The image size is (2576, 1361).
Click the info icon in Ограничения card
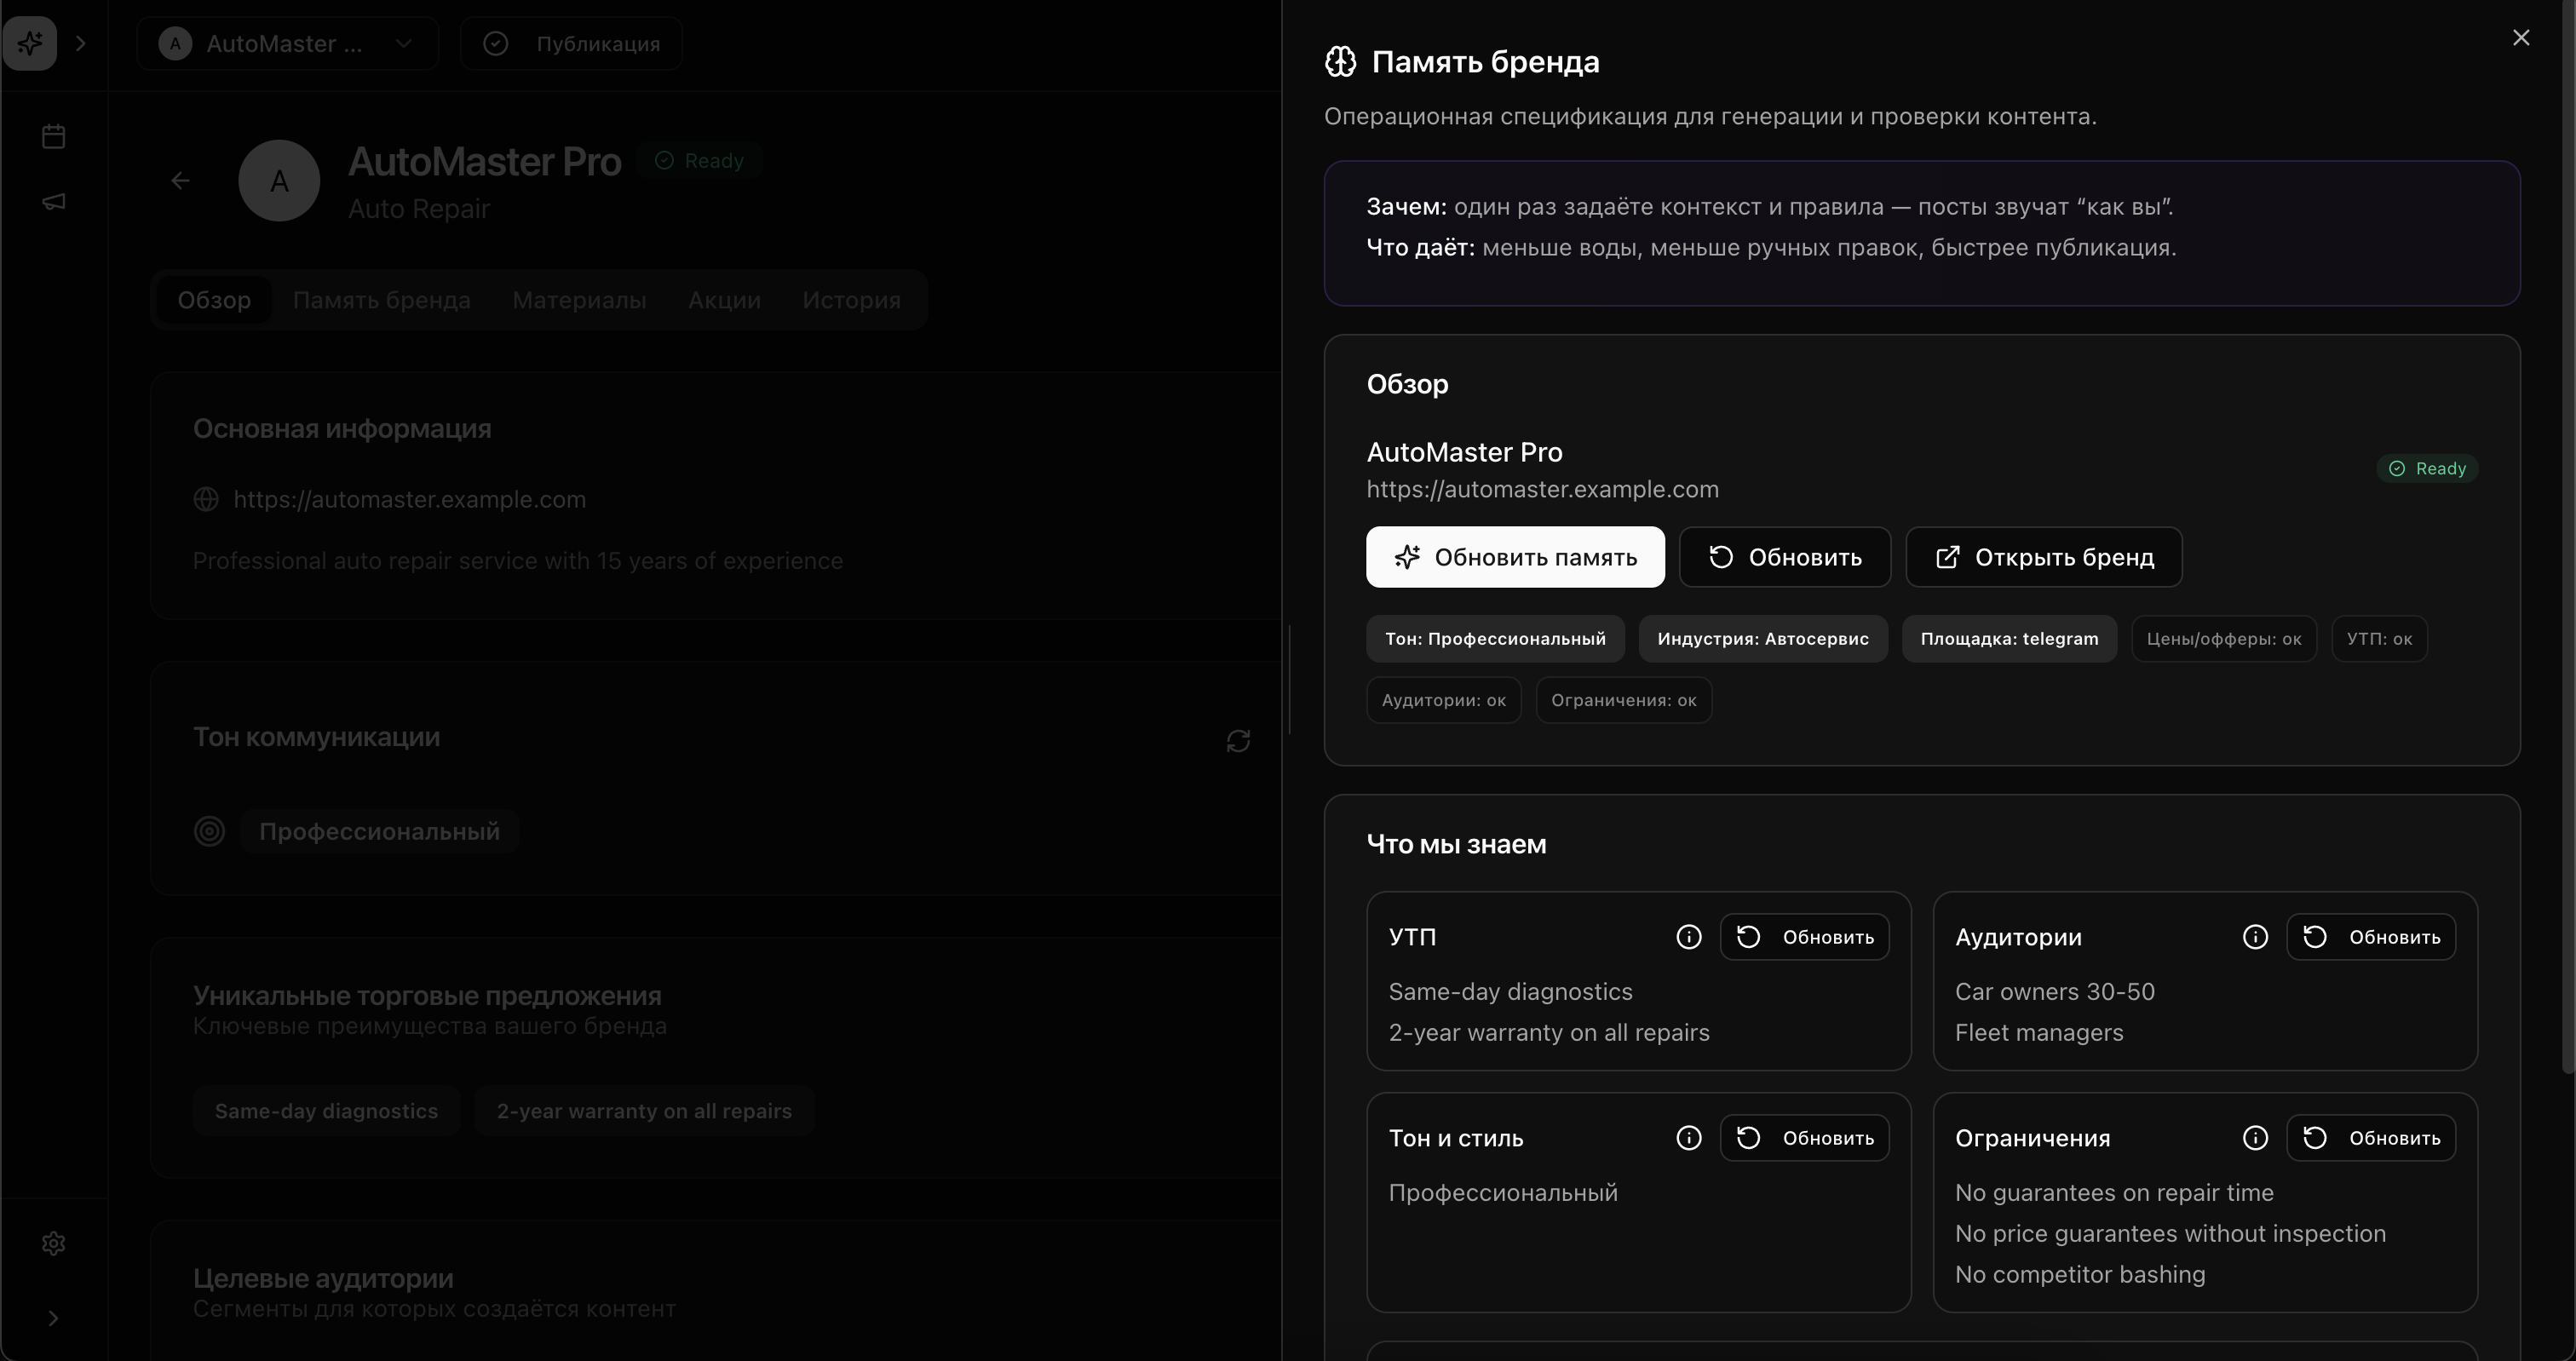click(2254, 1138)
